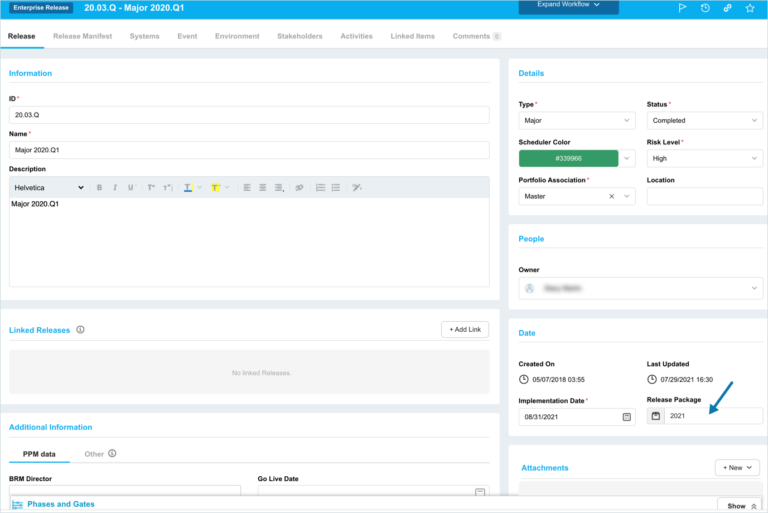Click the Expand Workflow button

[568, 6]
